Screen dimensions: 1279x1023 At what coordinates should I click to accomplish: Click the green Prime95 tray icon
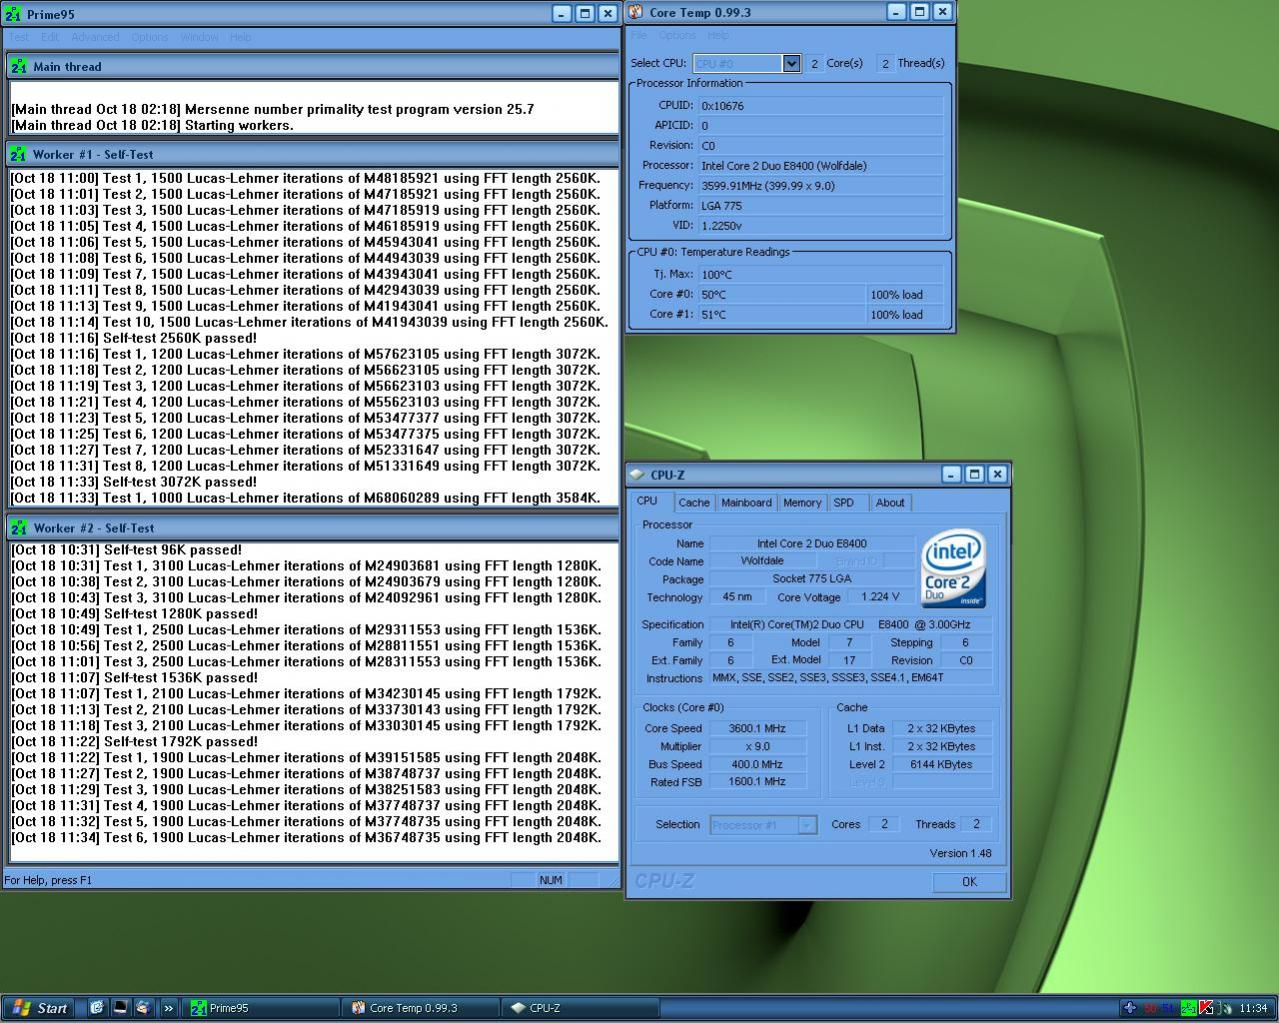[1189, 1008]
